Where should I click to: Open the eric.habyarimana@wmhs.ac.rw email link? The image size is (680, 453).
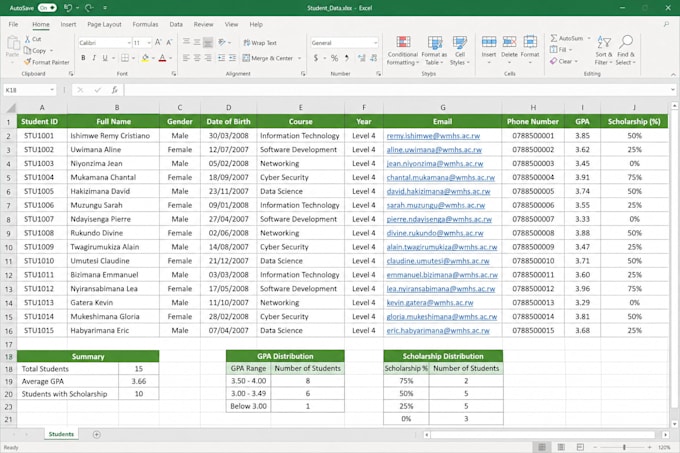[438, 330]
